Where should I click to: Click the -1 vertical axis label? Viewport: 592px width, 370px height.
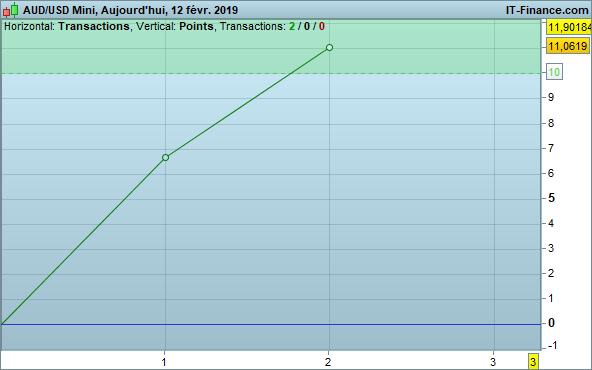click(x=552, y=345)
